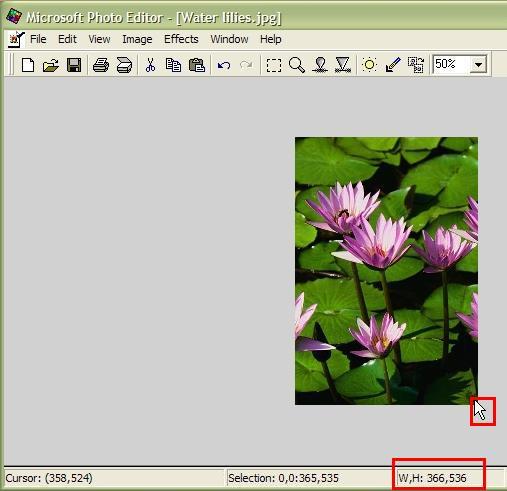Cut the selection with the scissors icon
The image size is (507, 491).
pyautogui.click(x=150, y=65)
